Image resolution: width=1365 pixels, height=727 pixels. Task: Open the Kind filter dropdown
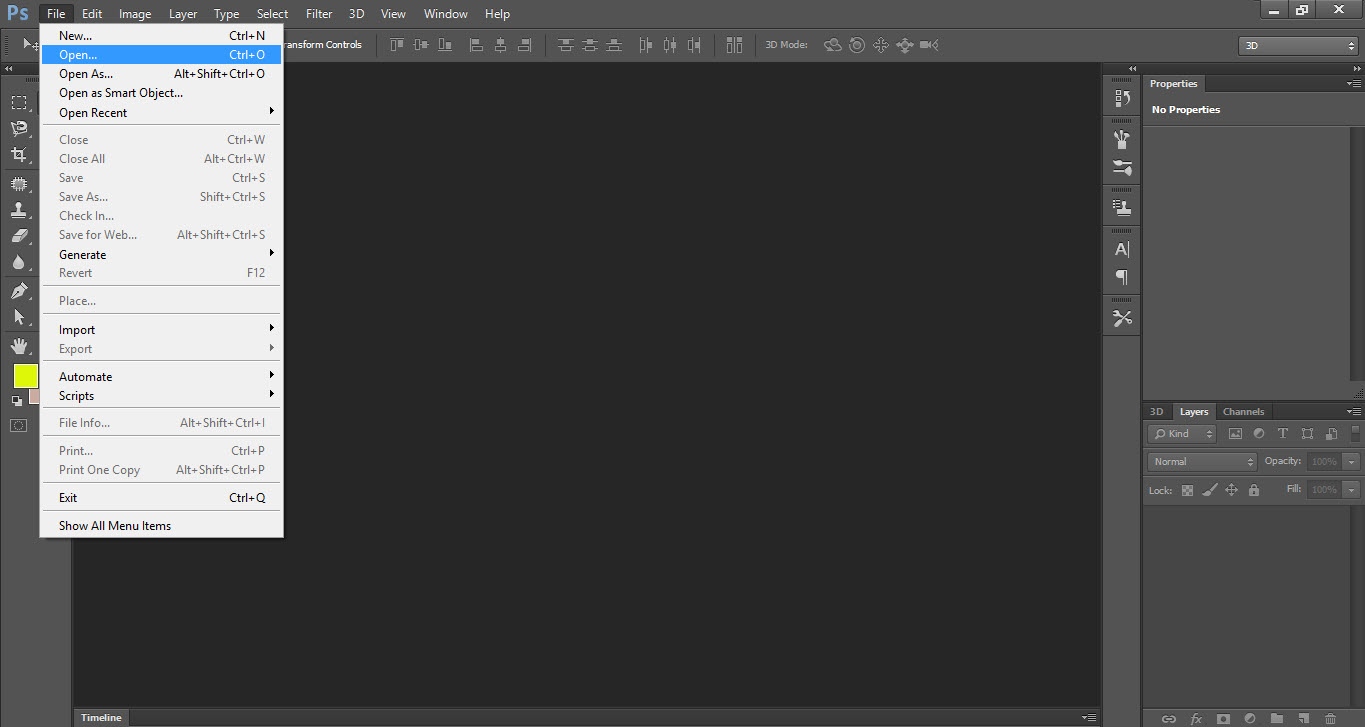1182,434
